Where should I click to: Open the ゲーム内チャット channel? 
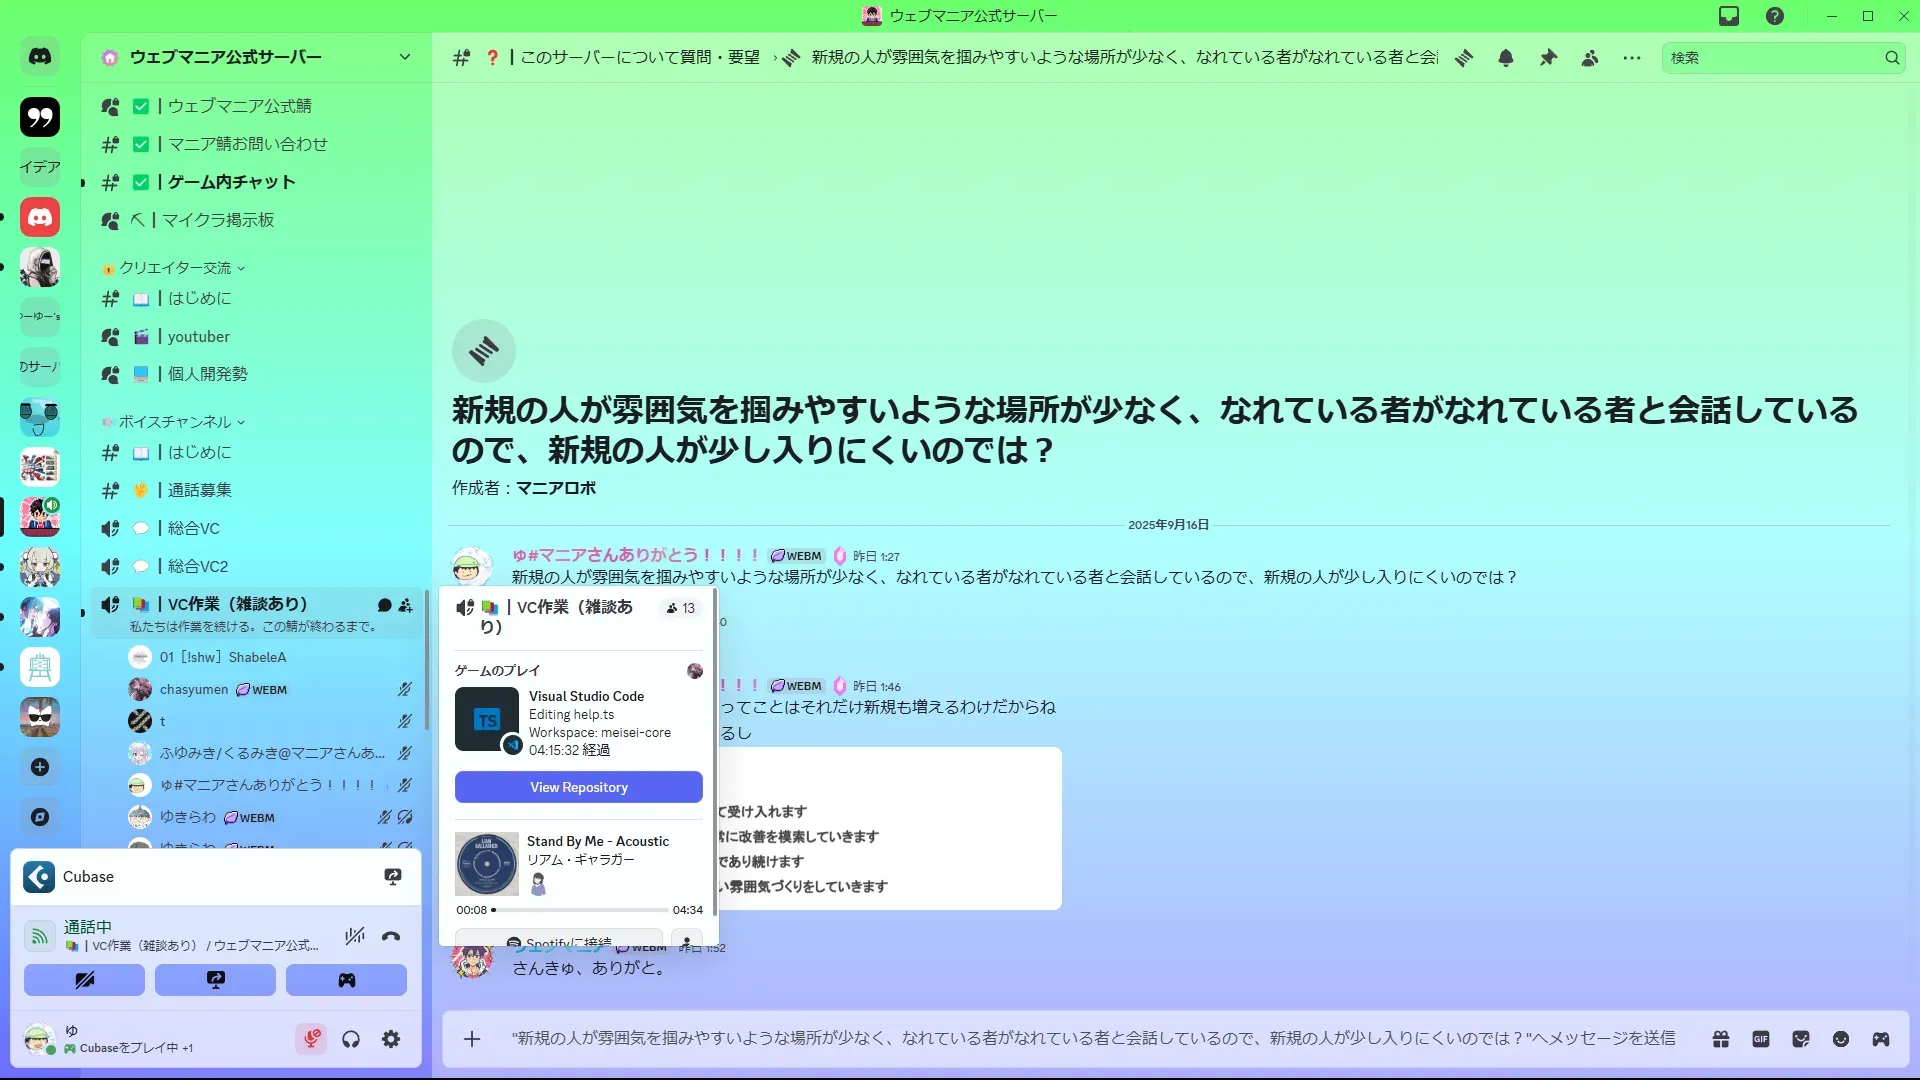pyautogui.click(x=231, y=182)
